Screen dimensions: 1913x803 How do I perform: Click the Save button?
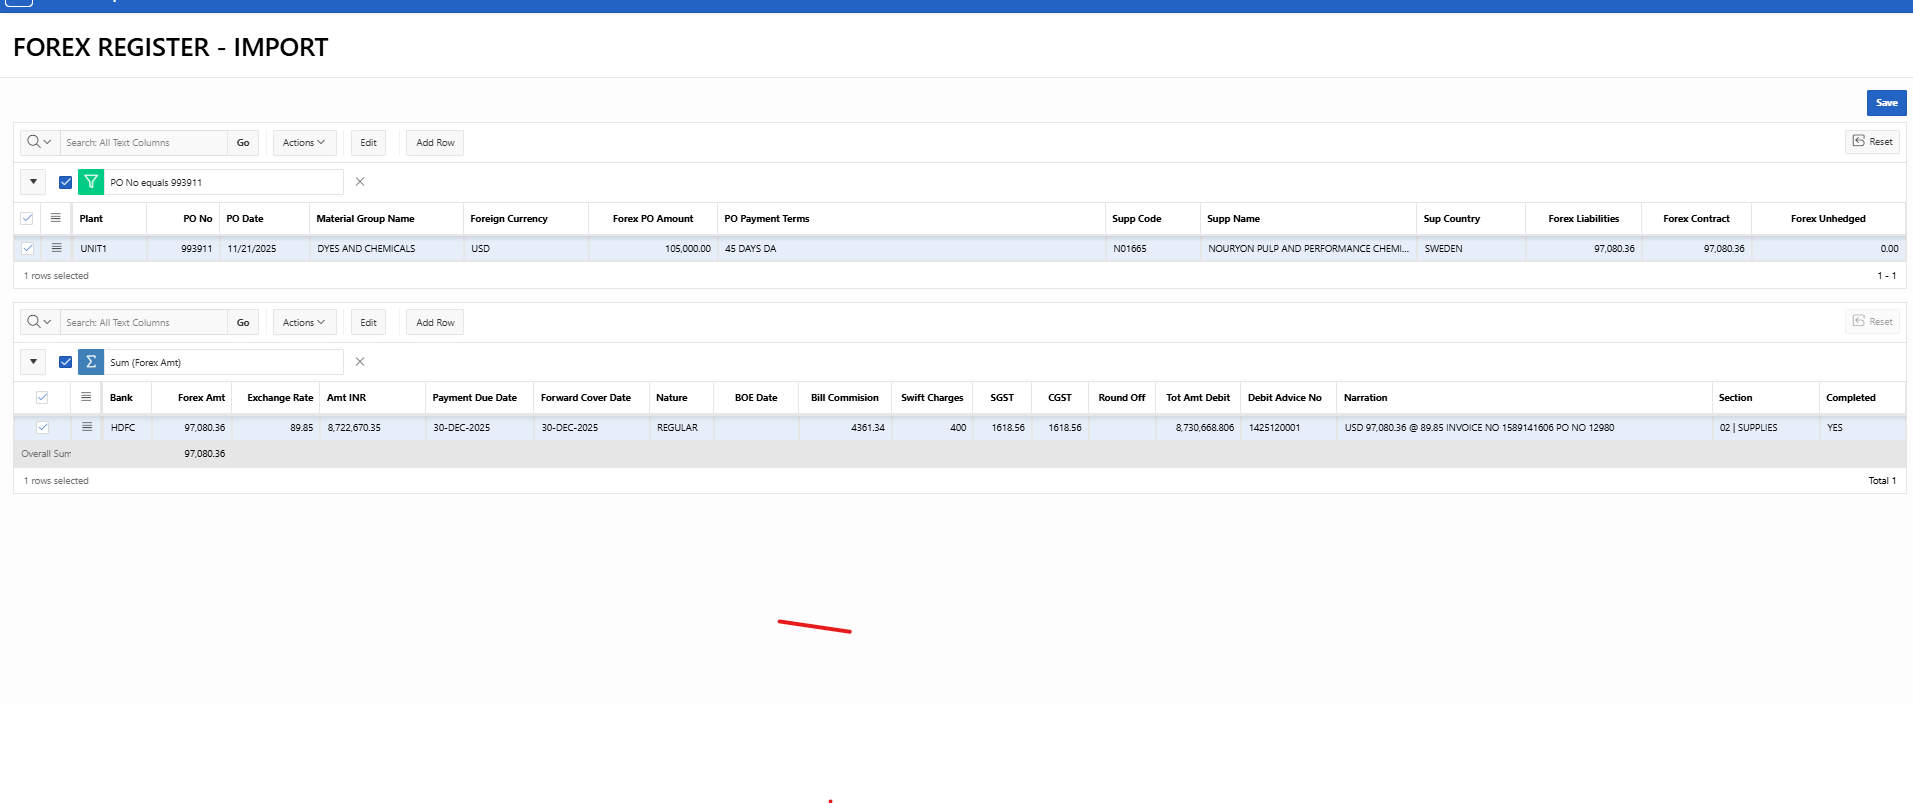[1886, 103]
